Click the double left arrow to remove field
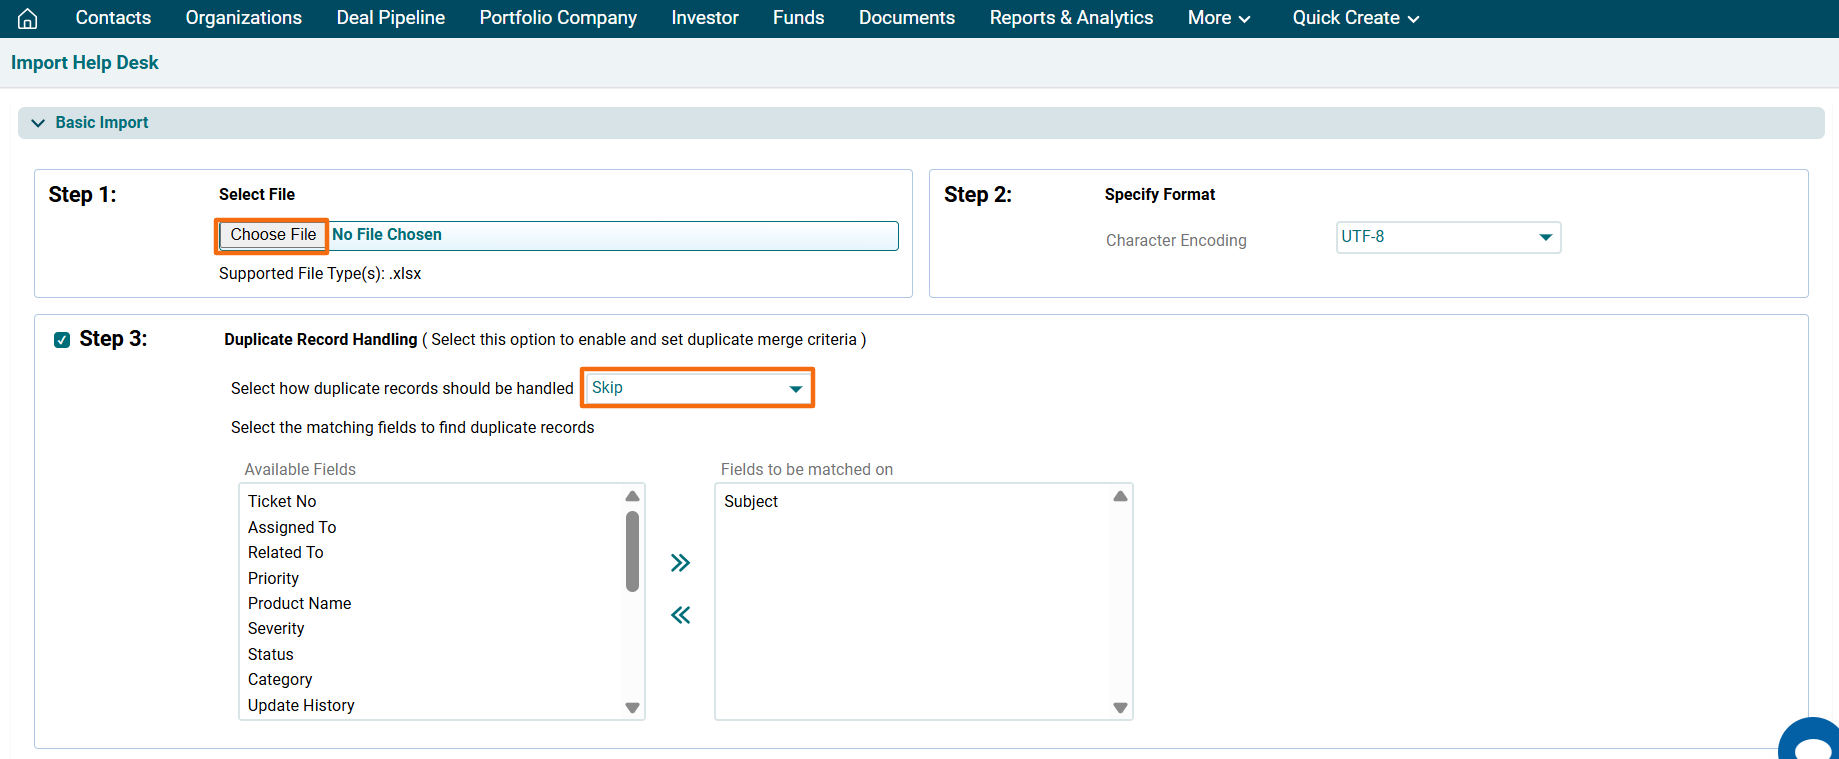1839x759 pixels. tap(680, 615)
